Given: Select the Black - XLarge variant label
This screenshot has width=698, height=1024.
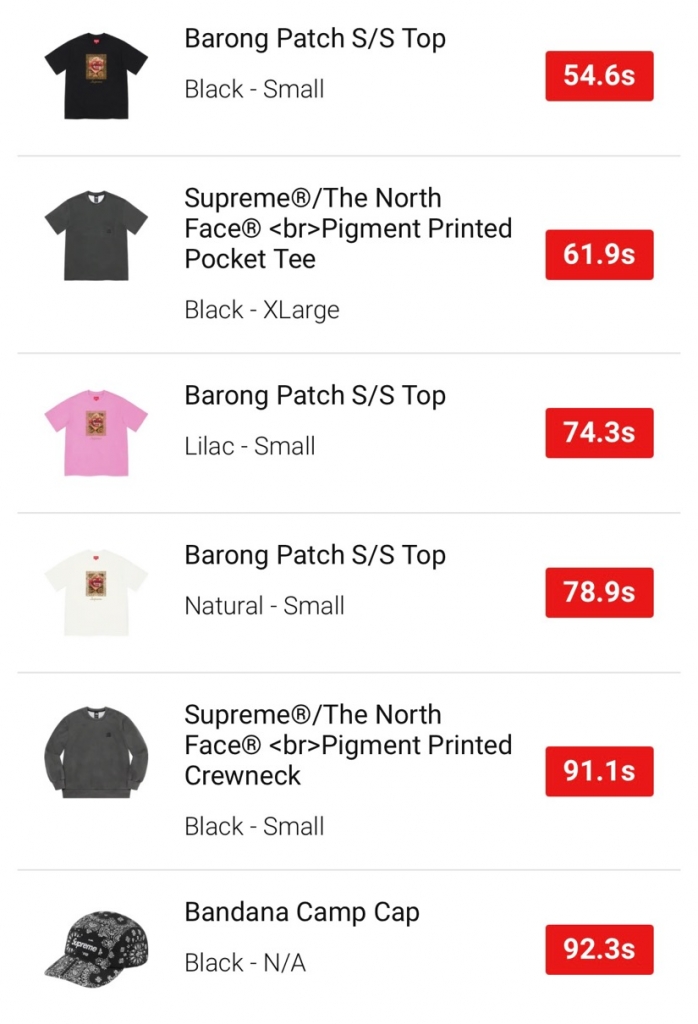Looking at the screenshot, I should coord(262,310).
